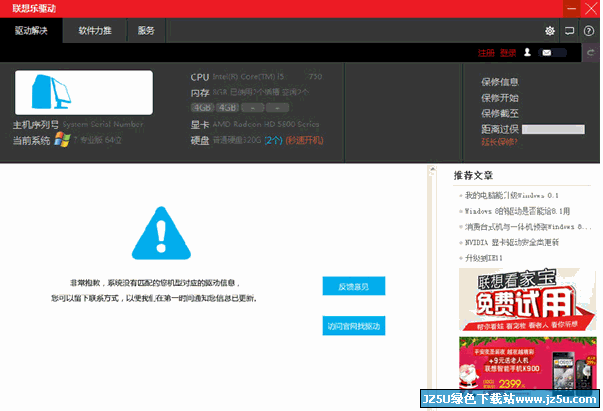Switch to the 服务 tab
Image resolution: width=603 pixels, height=411 pixels.
pos(146,30)
